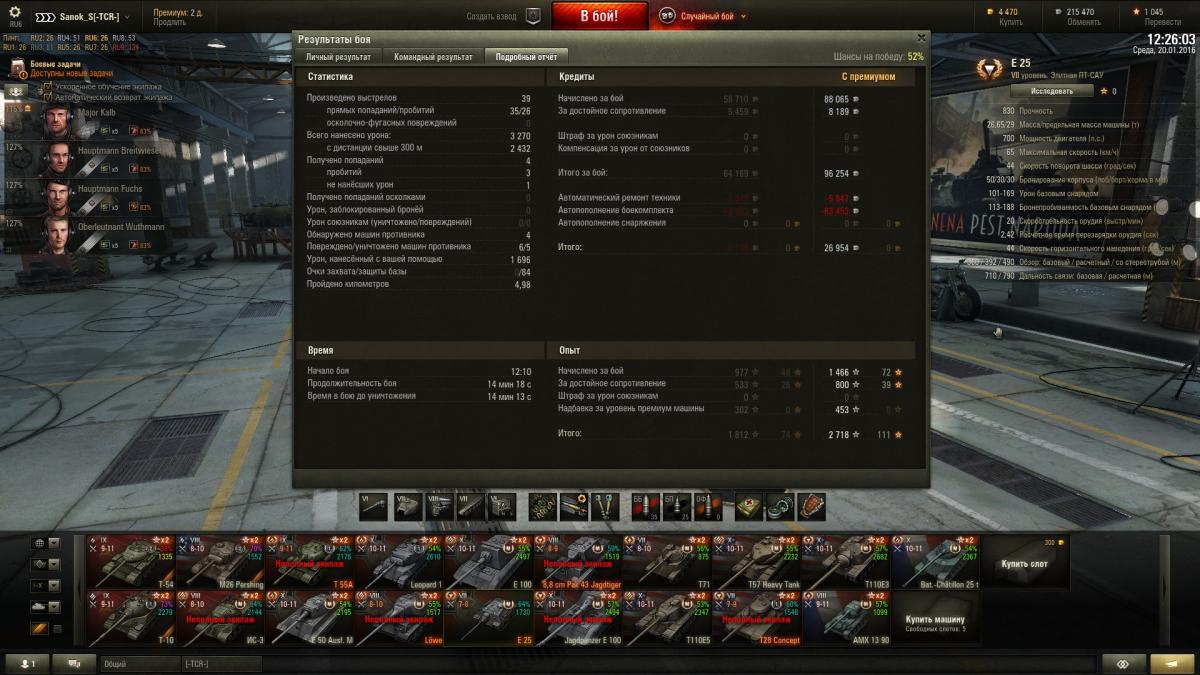Select the T 55A tank
Image resolution: width=1200 pixels, height=675 pixels.
[x=308, y=562]
